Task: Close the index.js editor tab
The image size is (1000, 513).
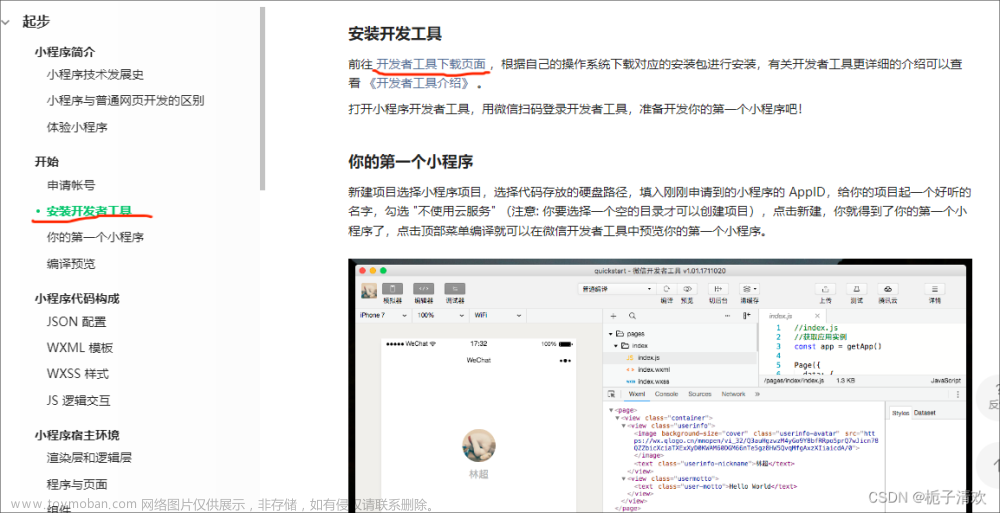Action: pos(817,315)
